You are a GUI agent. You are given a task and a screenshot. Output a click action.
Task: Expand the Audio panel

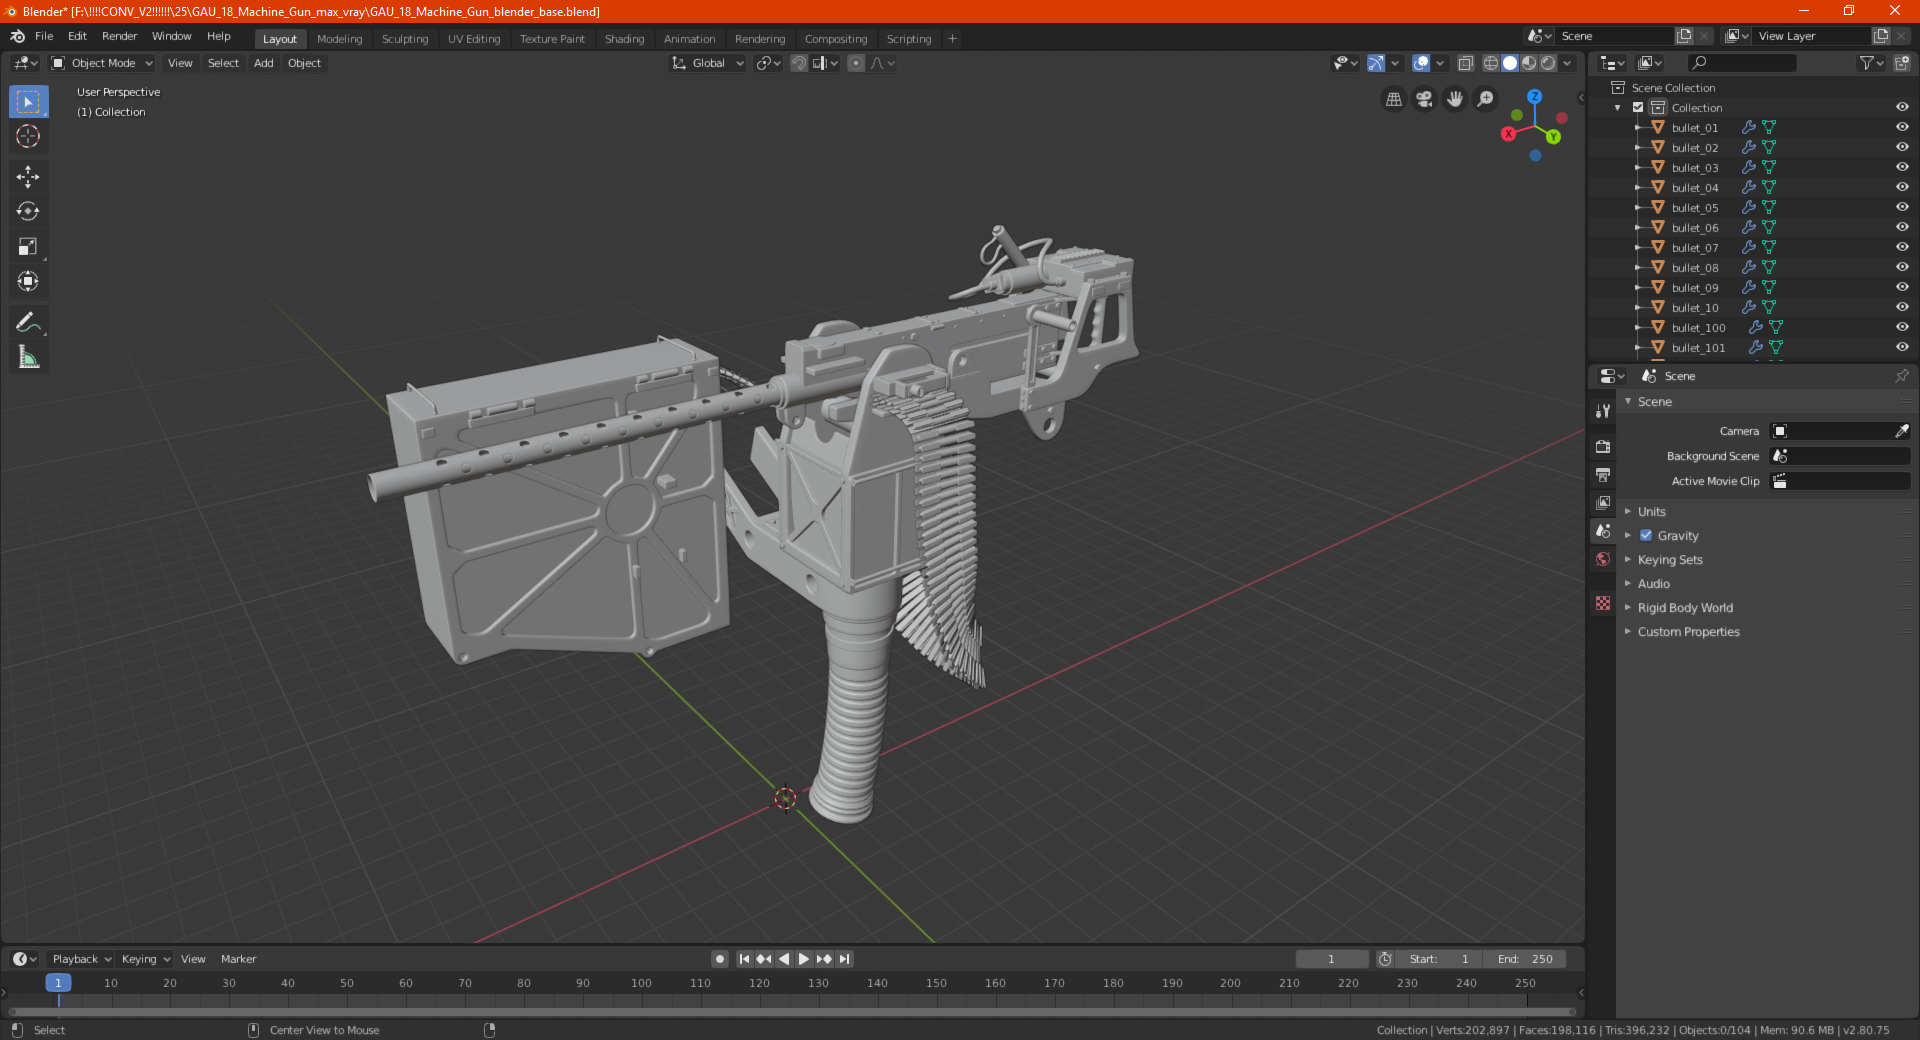coord(1654,583)
